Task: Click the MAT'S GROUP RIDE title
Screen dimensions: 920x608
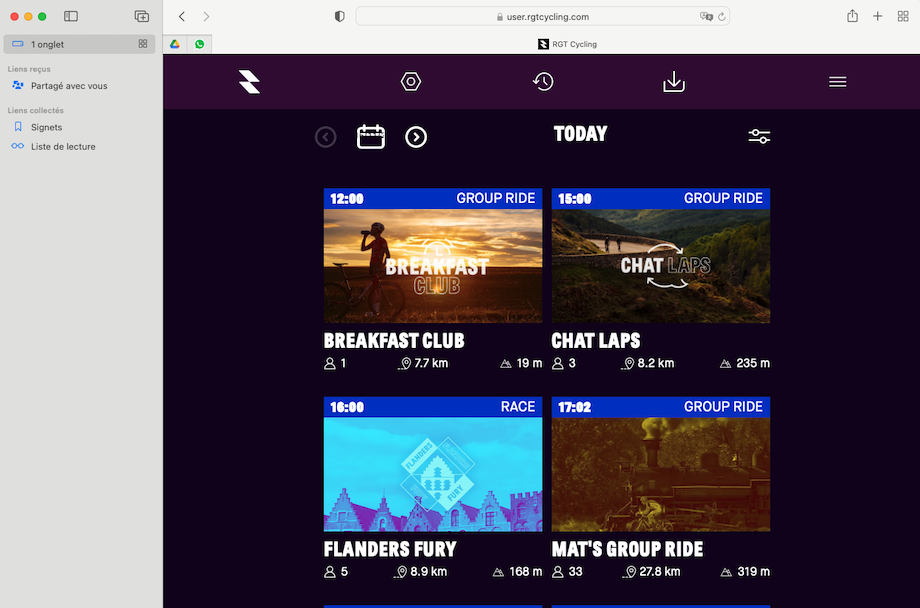Action: (x=627, y=549)
